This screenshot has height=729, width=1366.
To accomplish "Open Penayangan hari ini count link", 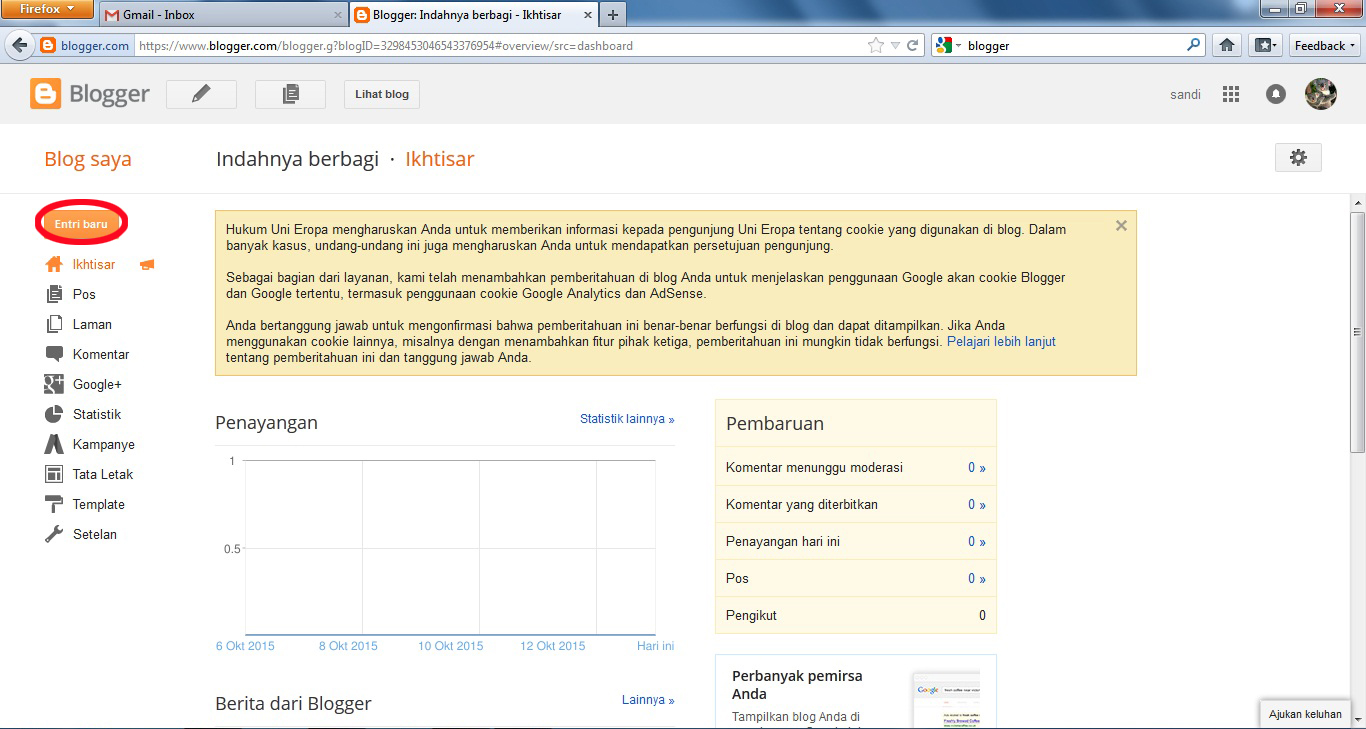I will [977, 541].
